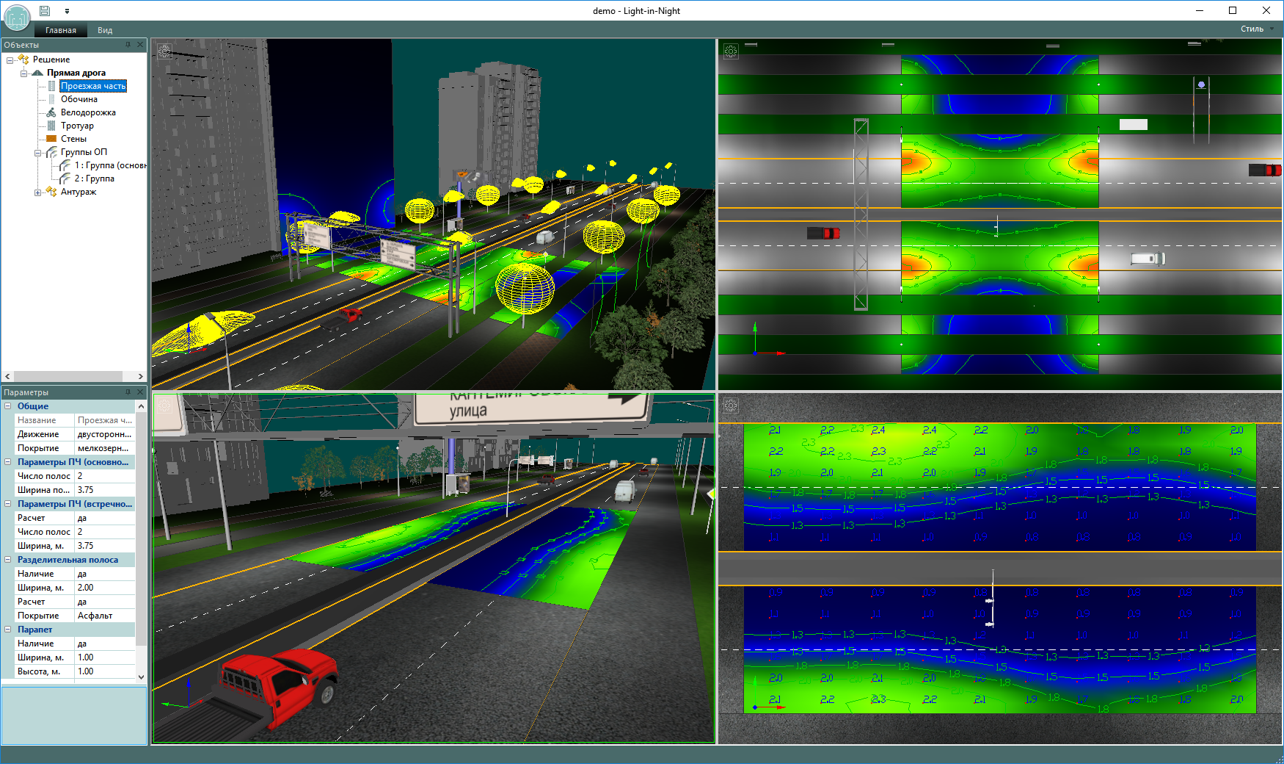1284x764 pixels.
Task: Switch to the Главная ribbon tab
Action: 61,30
